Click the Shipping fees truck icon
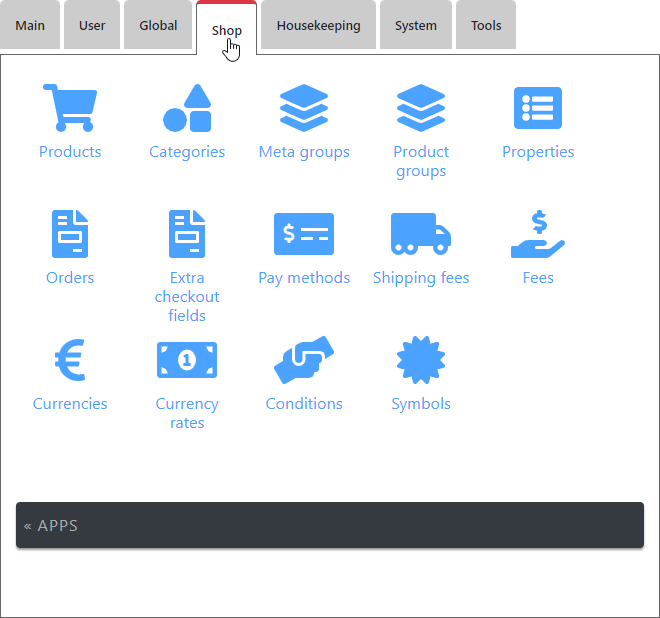The width and height of the screenshot is (660, 618). coord(421,234)
